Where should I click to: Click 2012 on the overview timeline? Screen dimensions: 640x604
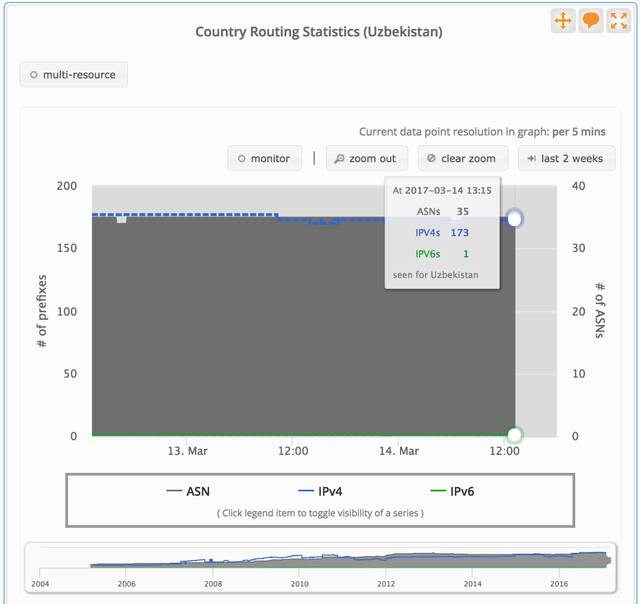pos(386,584)
